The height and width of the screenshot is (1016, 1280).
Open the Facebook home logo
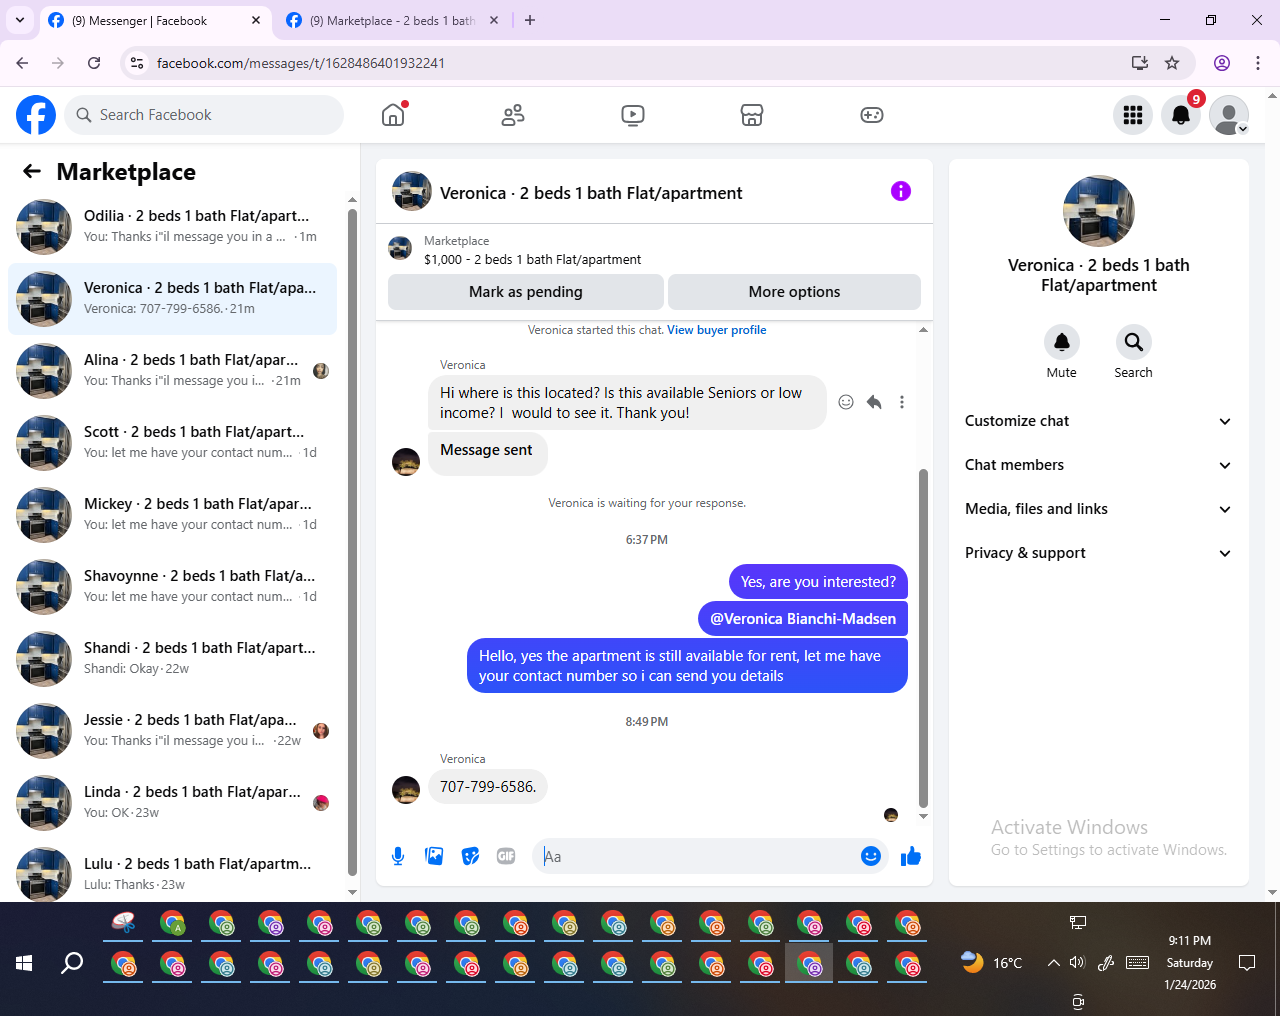pyautogui.click(x=36, y=115)
